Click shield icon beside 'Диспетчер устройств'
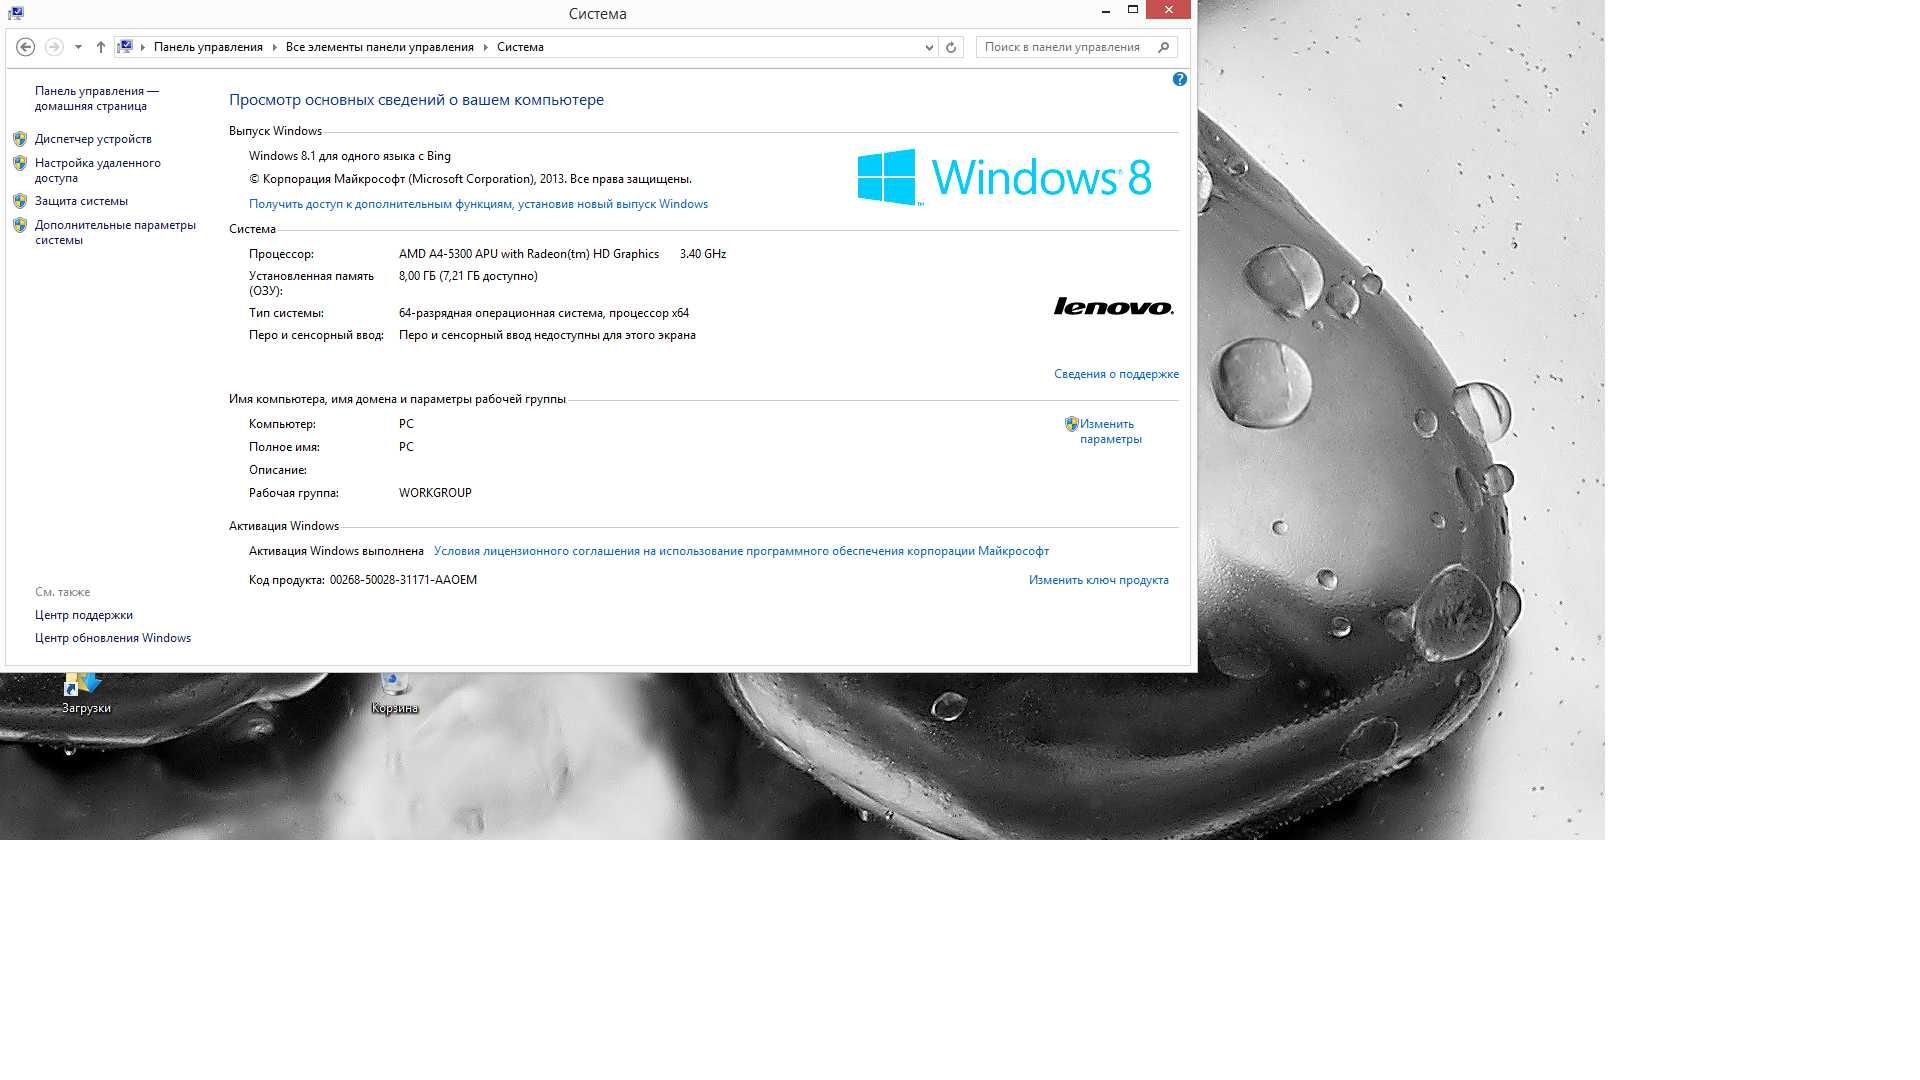The height and width of the screenshot is (1080, 1920). click(x=20, y=139)
